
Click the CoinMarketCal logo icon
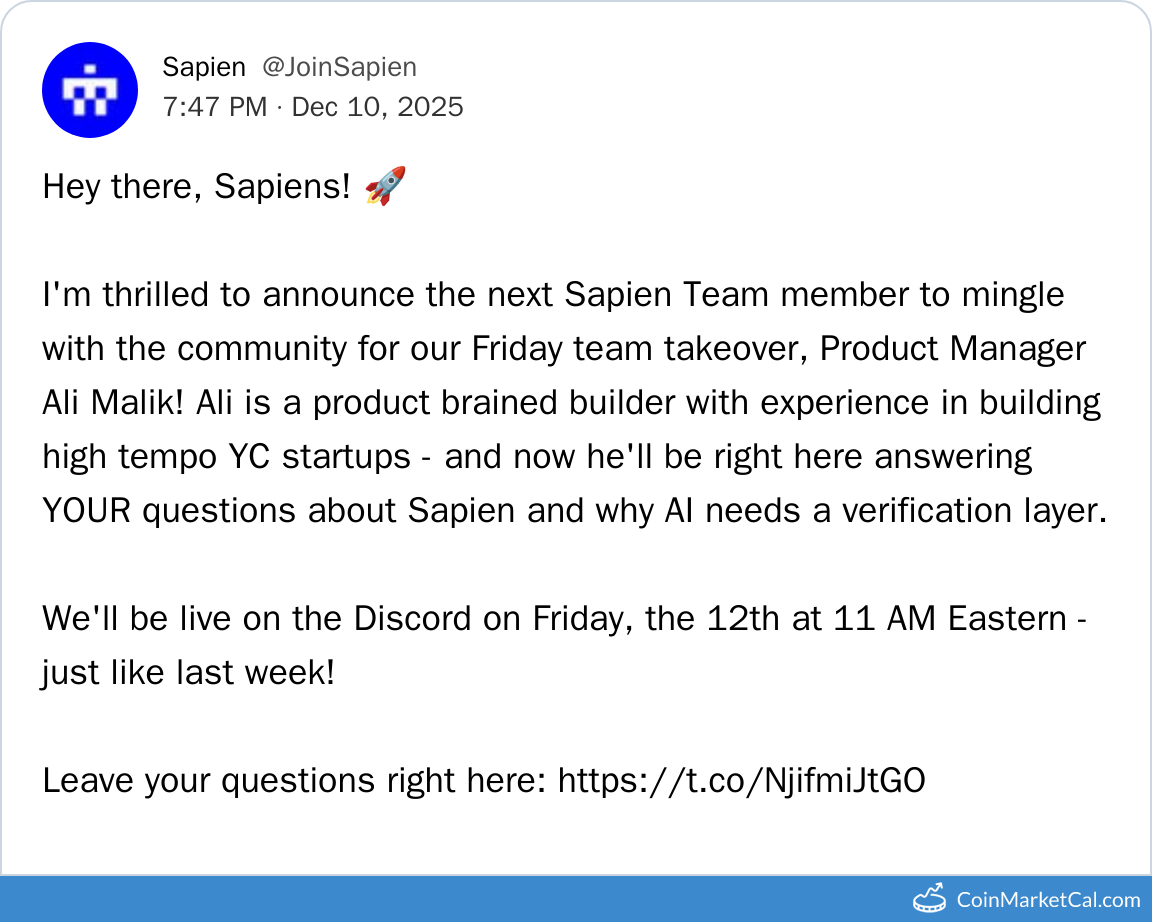(929, 899)
